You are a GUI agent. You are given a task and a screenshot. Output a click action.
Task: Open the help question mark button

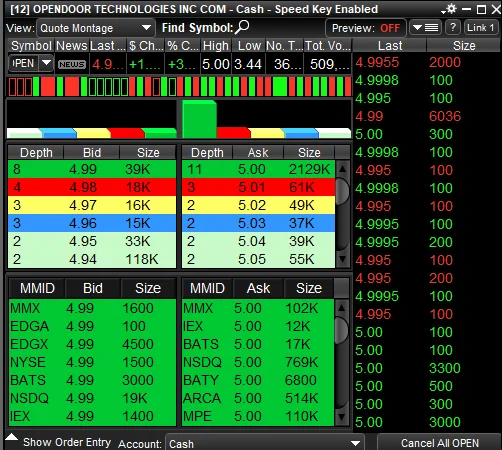[453, 28]
